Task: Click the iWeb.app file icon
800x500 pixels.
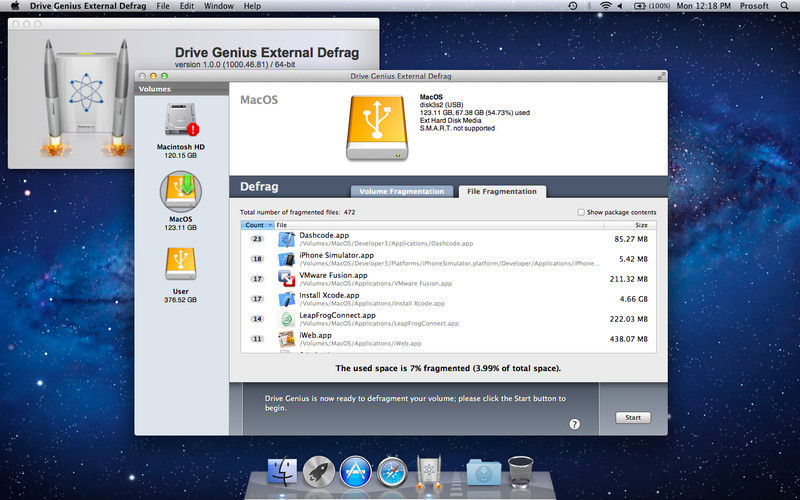Action: click(287, 339)
